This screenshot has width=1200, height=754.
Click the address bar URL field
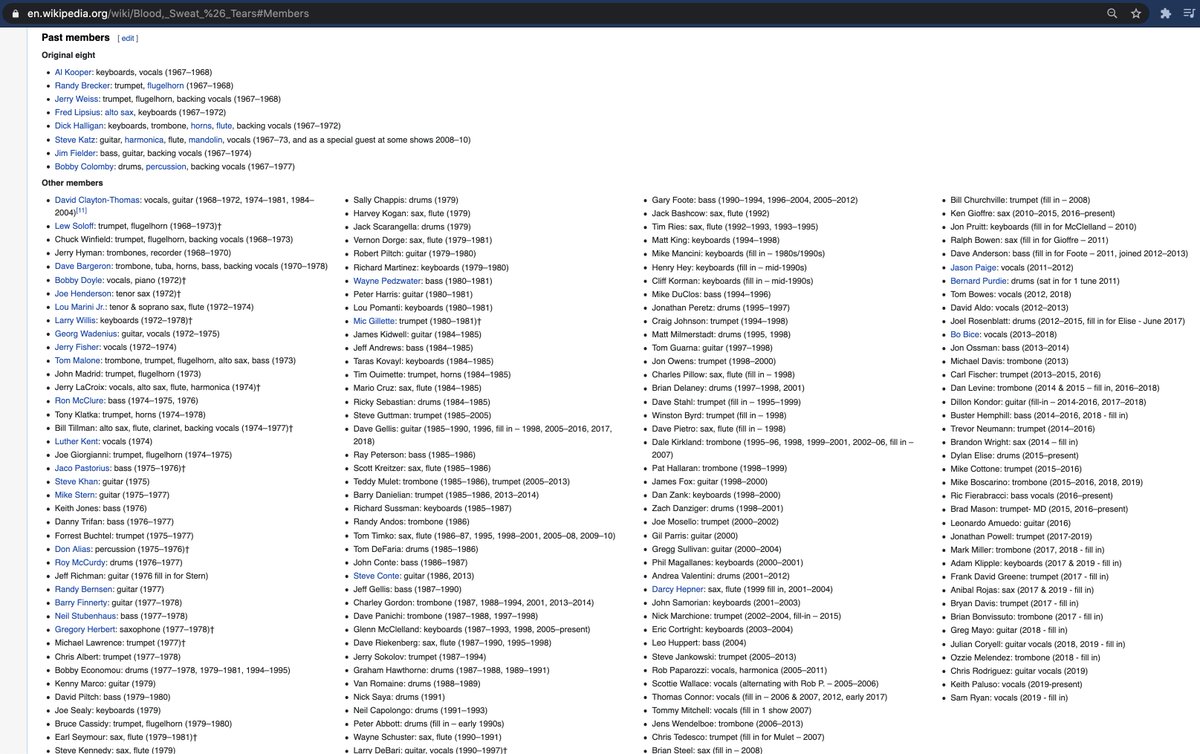coord(560,14)
